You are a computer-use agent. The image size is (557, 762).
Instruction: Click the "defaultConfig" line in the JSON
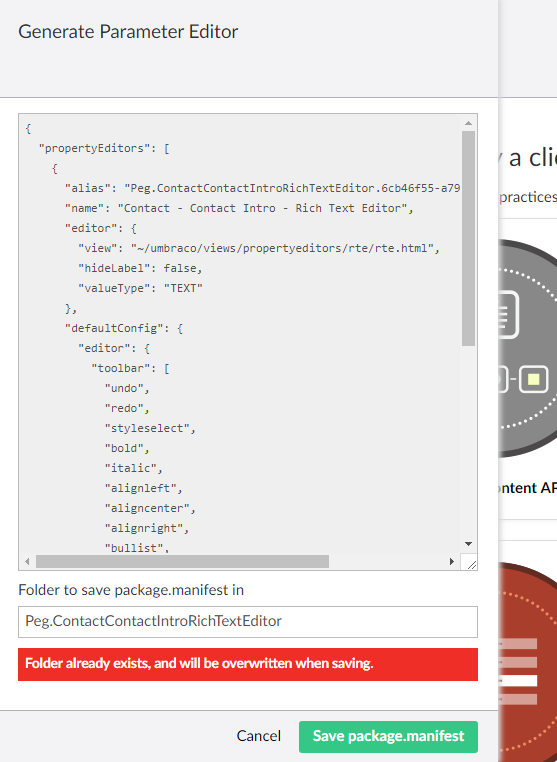pyautogui.click(x=123, y=328)
